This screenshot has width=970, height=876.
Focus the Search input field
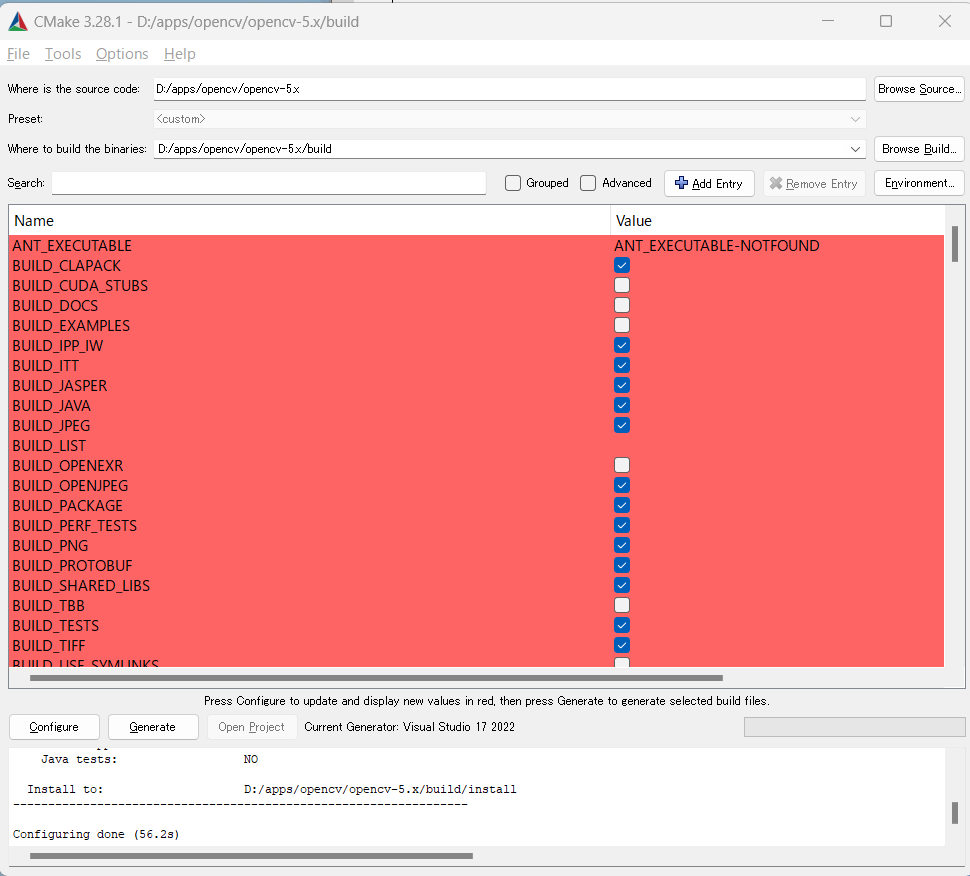coord(268,183)
